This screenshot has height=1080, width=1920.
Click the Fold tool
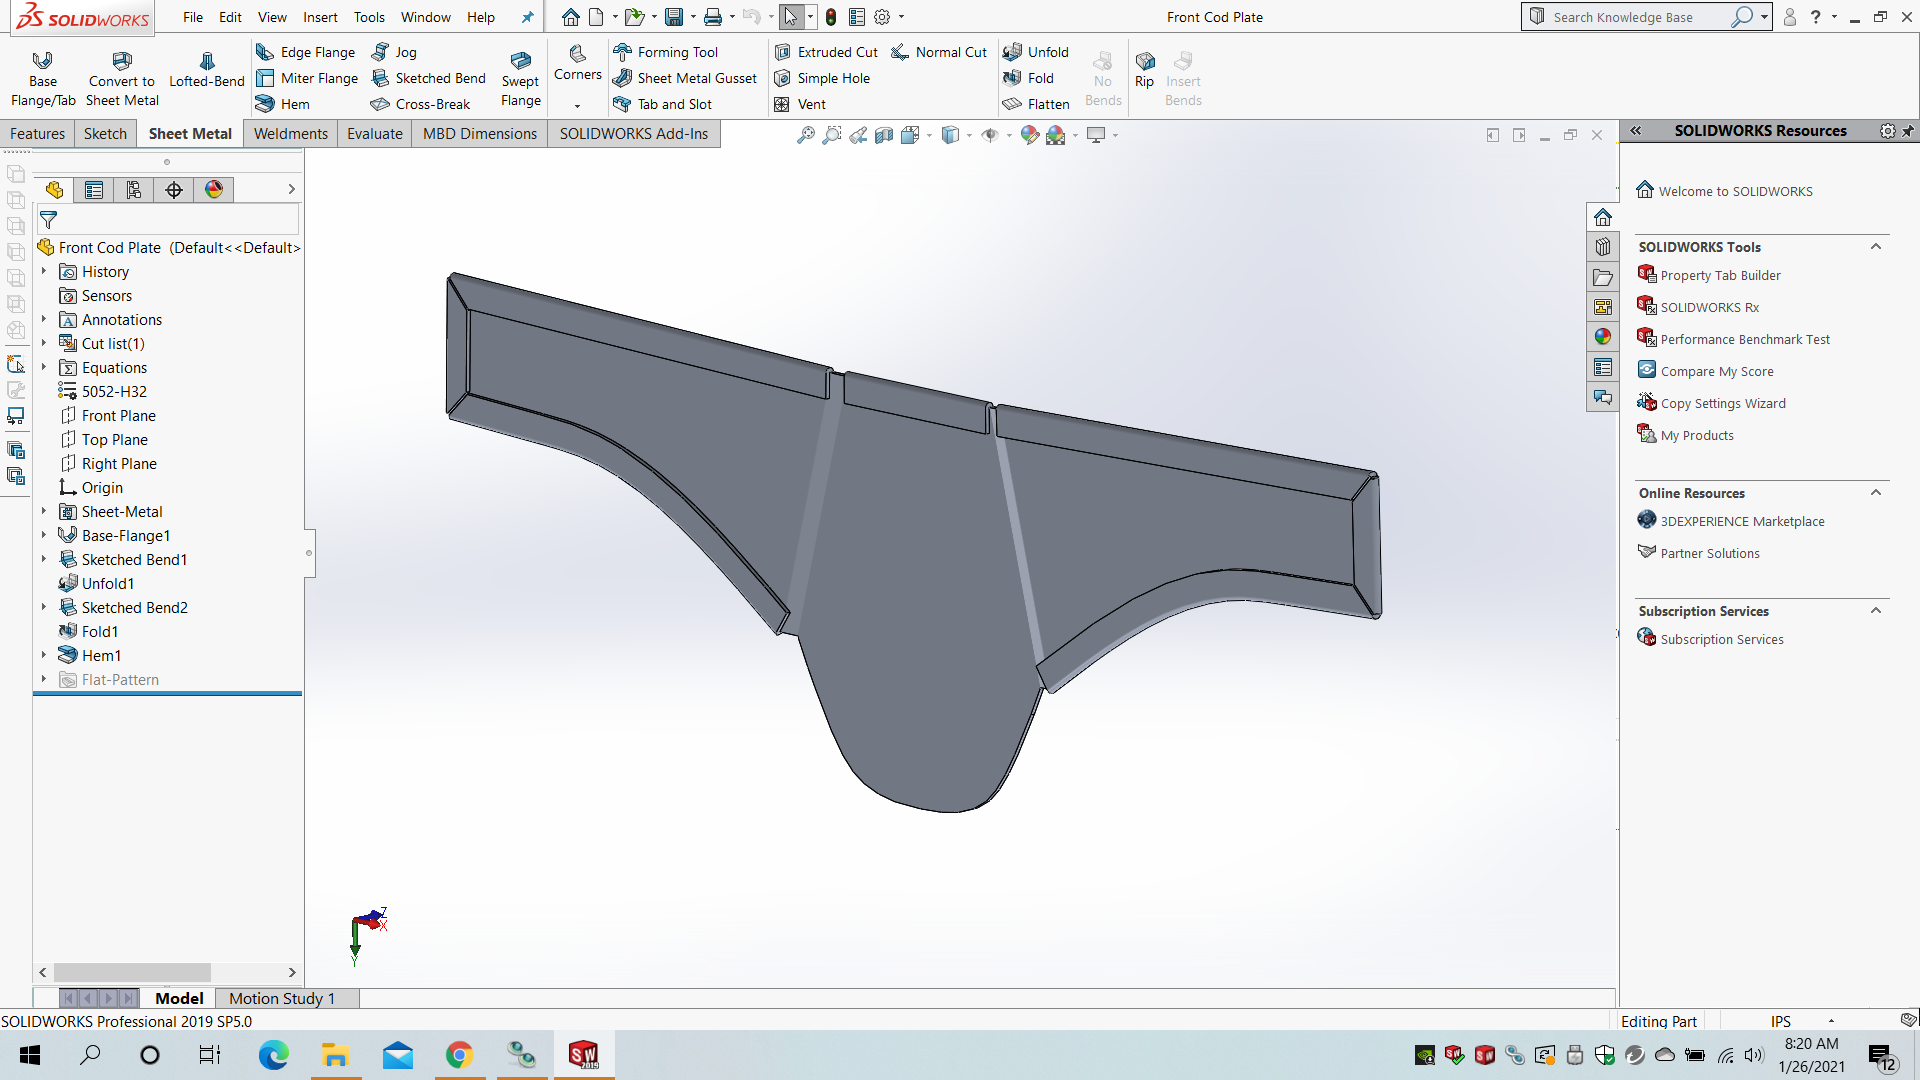1028,78
